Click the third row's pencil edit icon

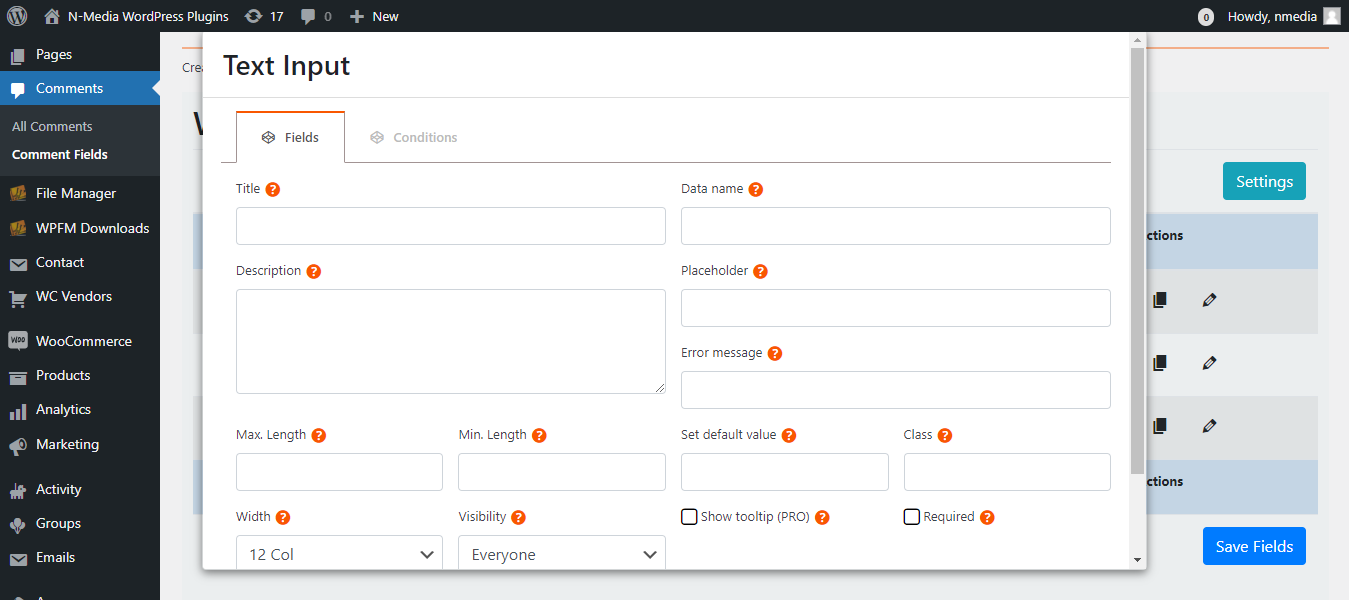(x=1210, y=426)
